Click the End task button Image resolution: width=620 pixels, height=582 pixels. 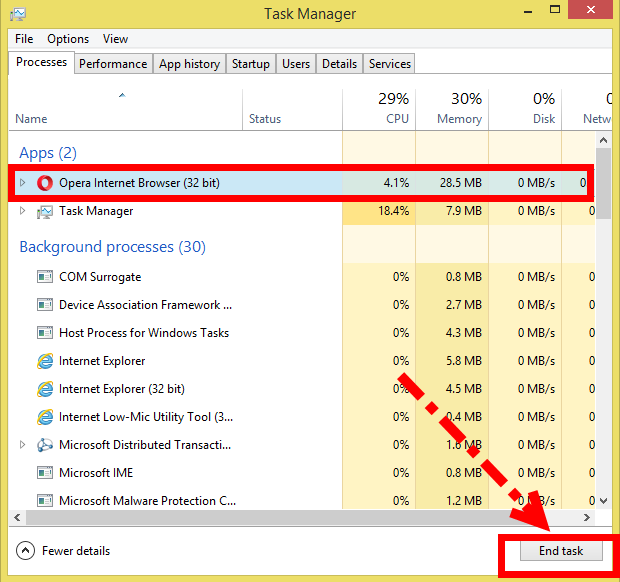[x=561, y=551]
